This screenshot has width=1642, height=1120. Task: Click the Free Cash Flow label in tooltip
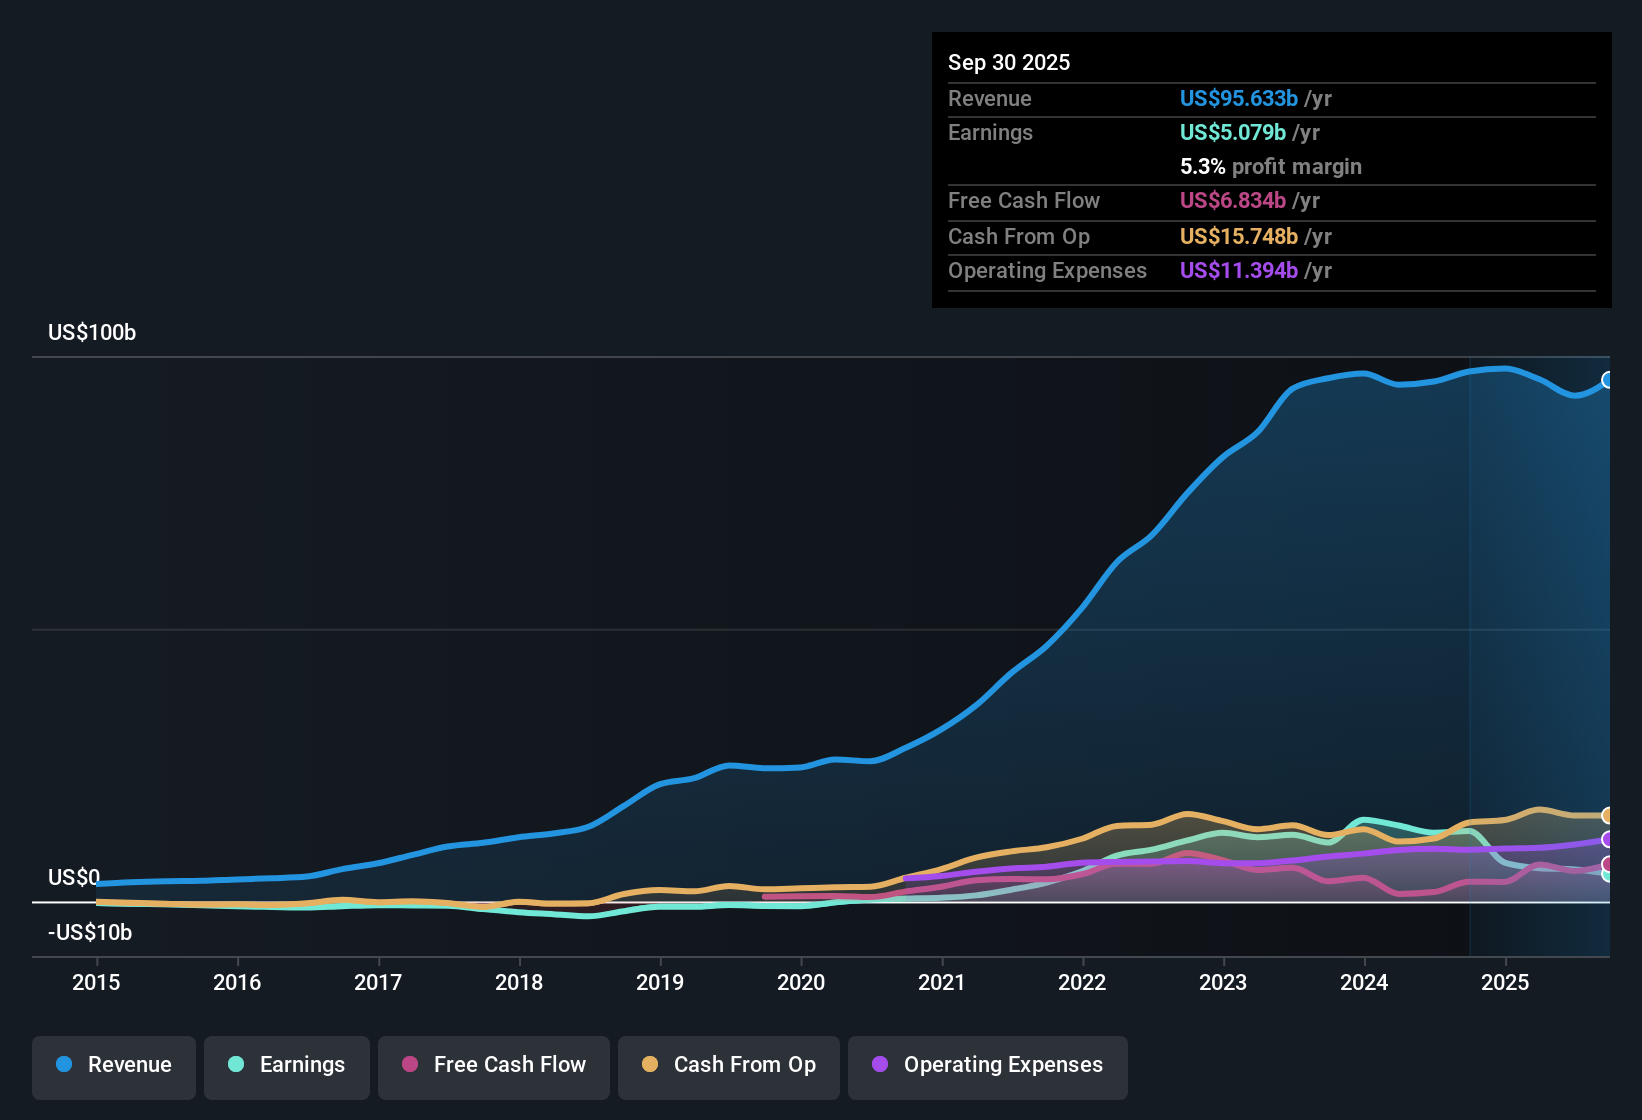pos(1024,201)
